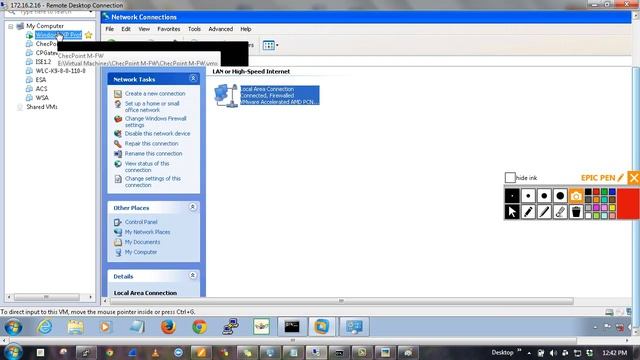This screenshot has width=640, height=360.
Task: Take a screenshot with the Epic Pen camera
Action: point(576,196)
